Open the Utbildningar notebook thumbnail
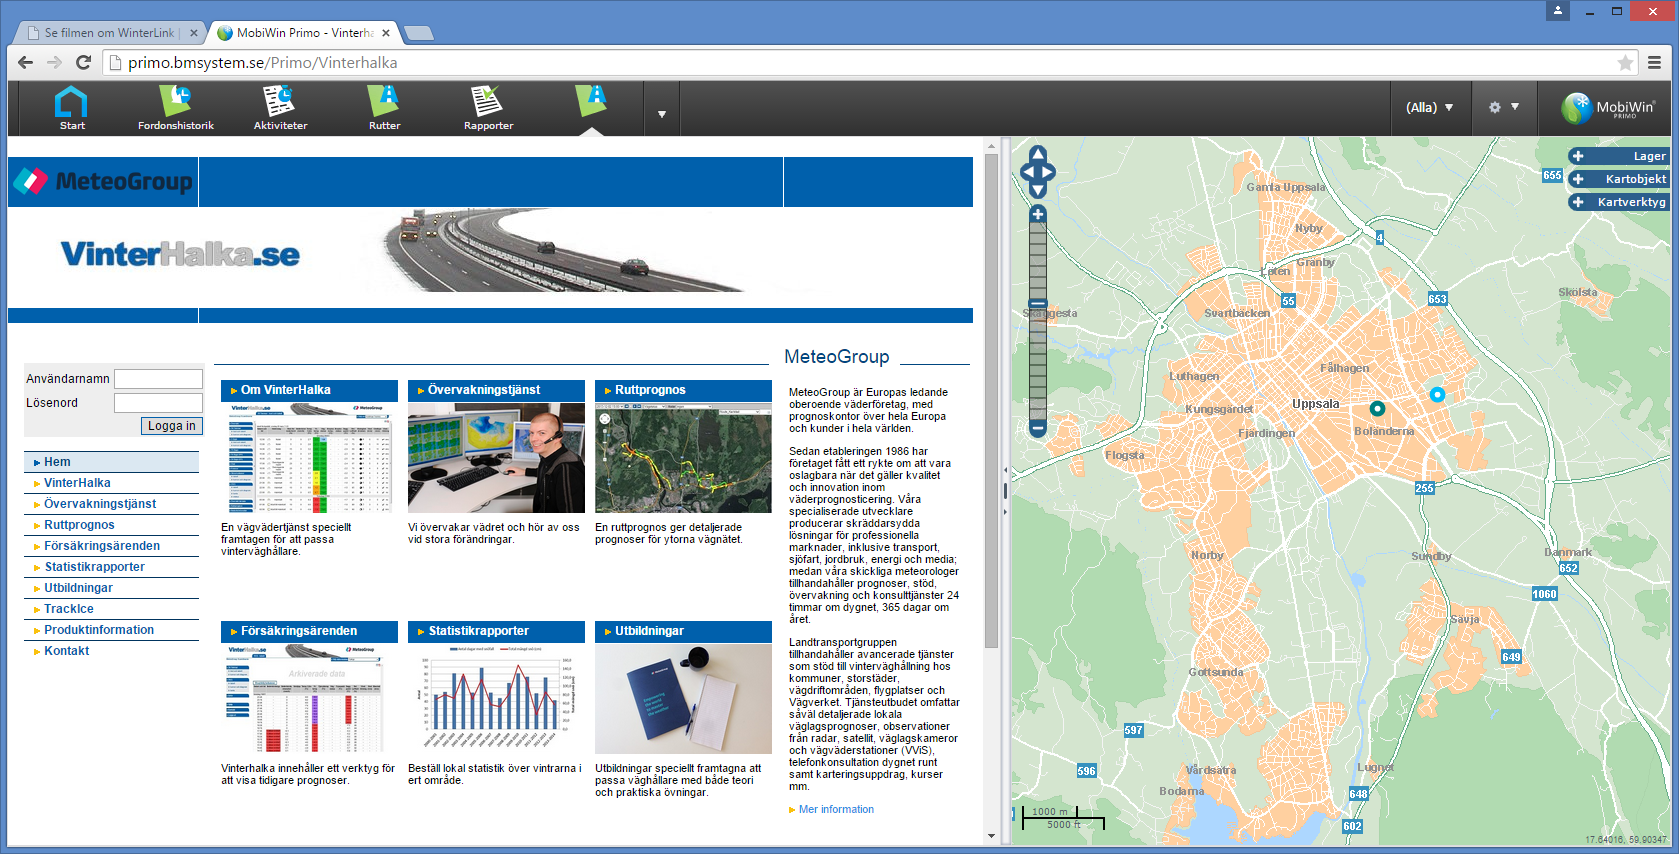1679x854 pixels. click(x=683, y=699)
